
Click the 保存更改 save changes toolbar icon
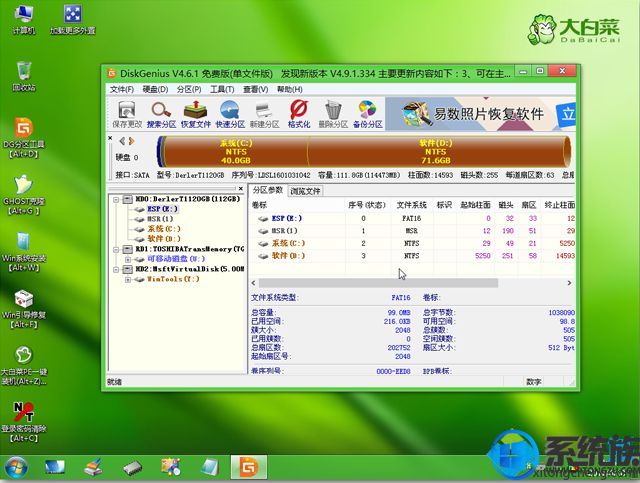127,114
